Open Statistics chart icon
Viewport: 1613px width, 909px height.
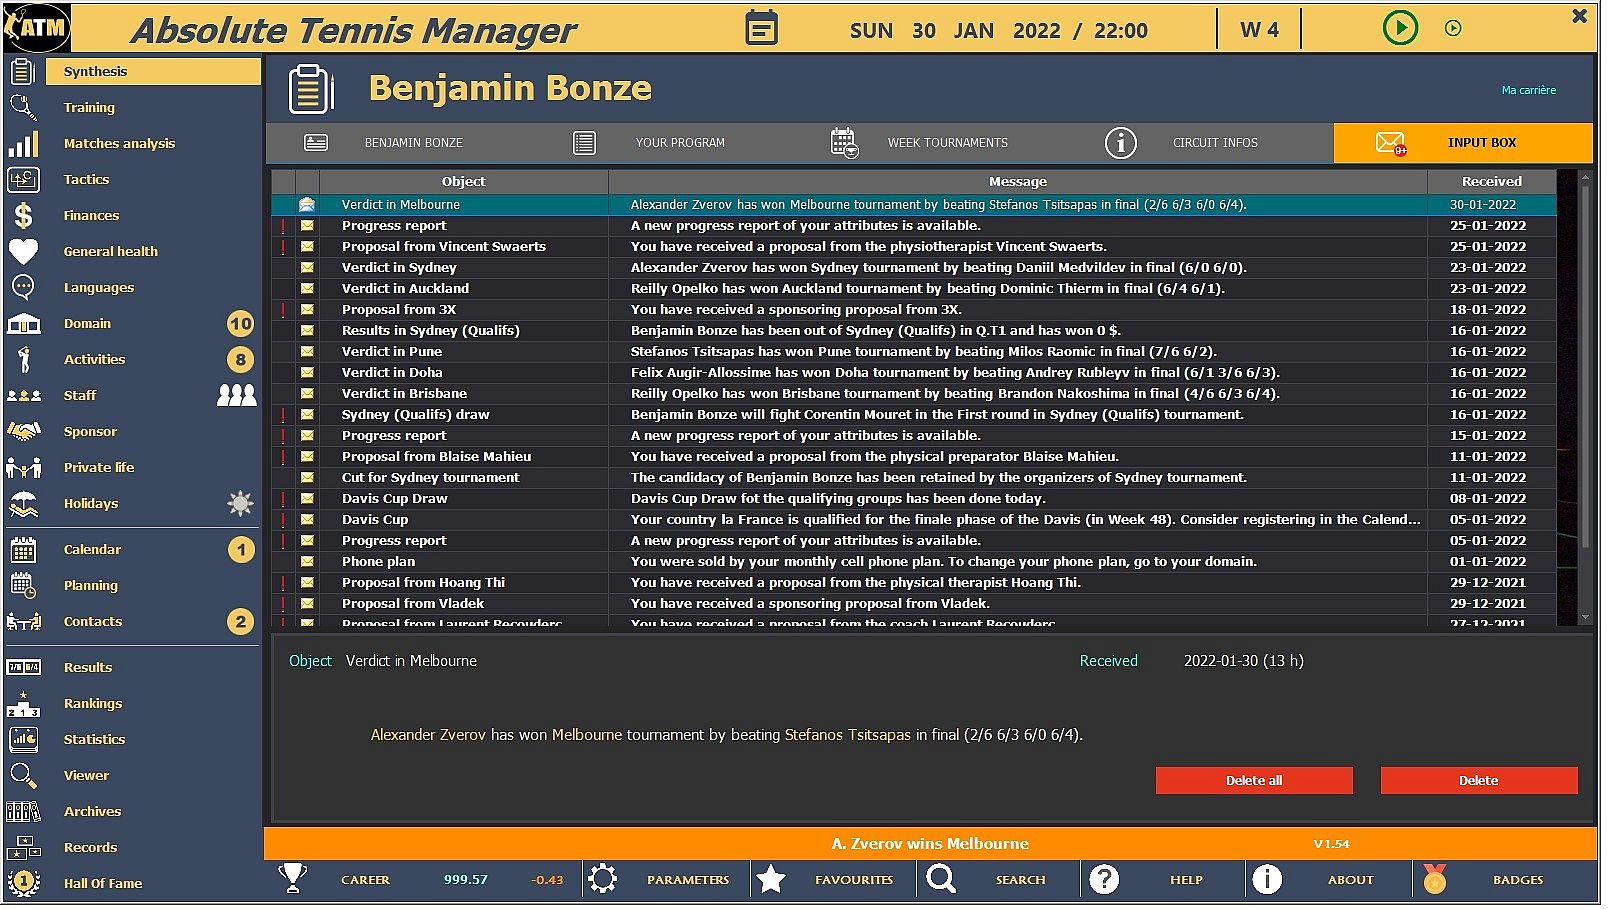(23, 740)
